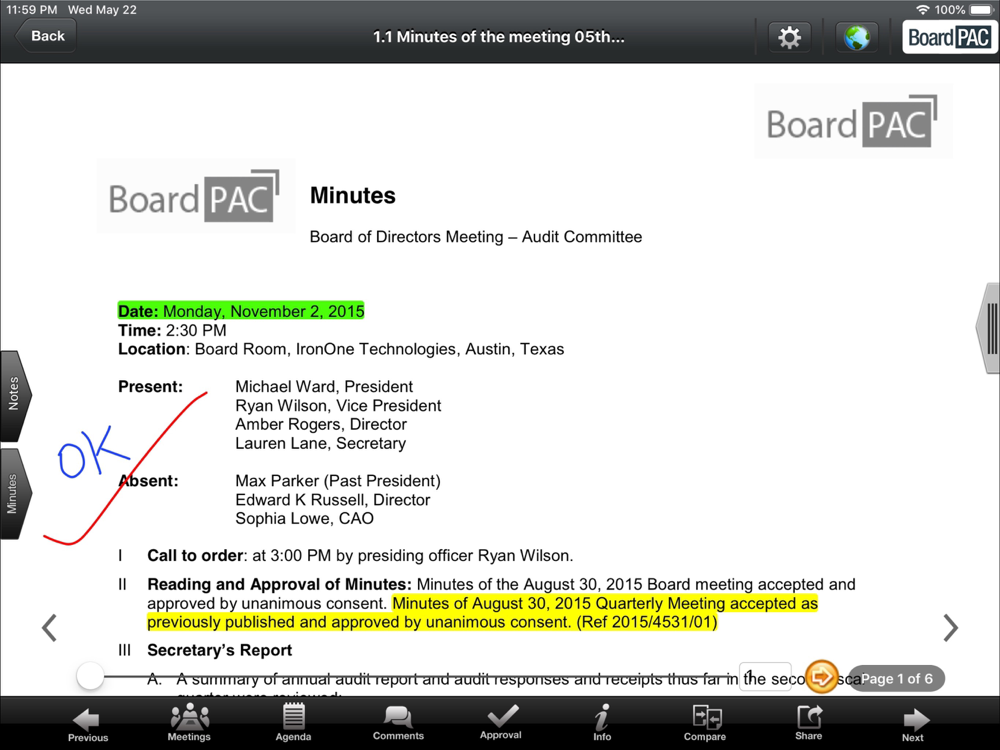Open the Notes side tab
Screen dimensions: 1000x750
tap(14, 394)
